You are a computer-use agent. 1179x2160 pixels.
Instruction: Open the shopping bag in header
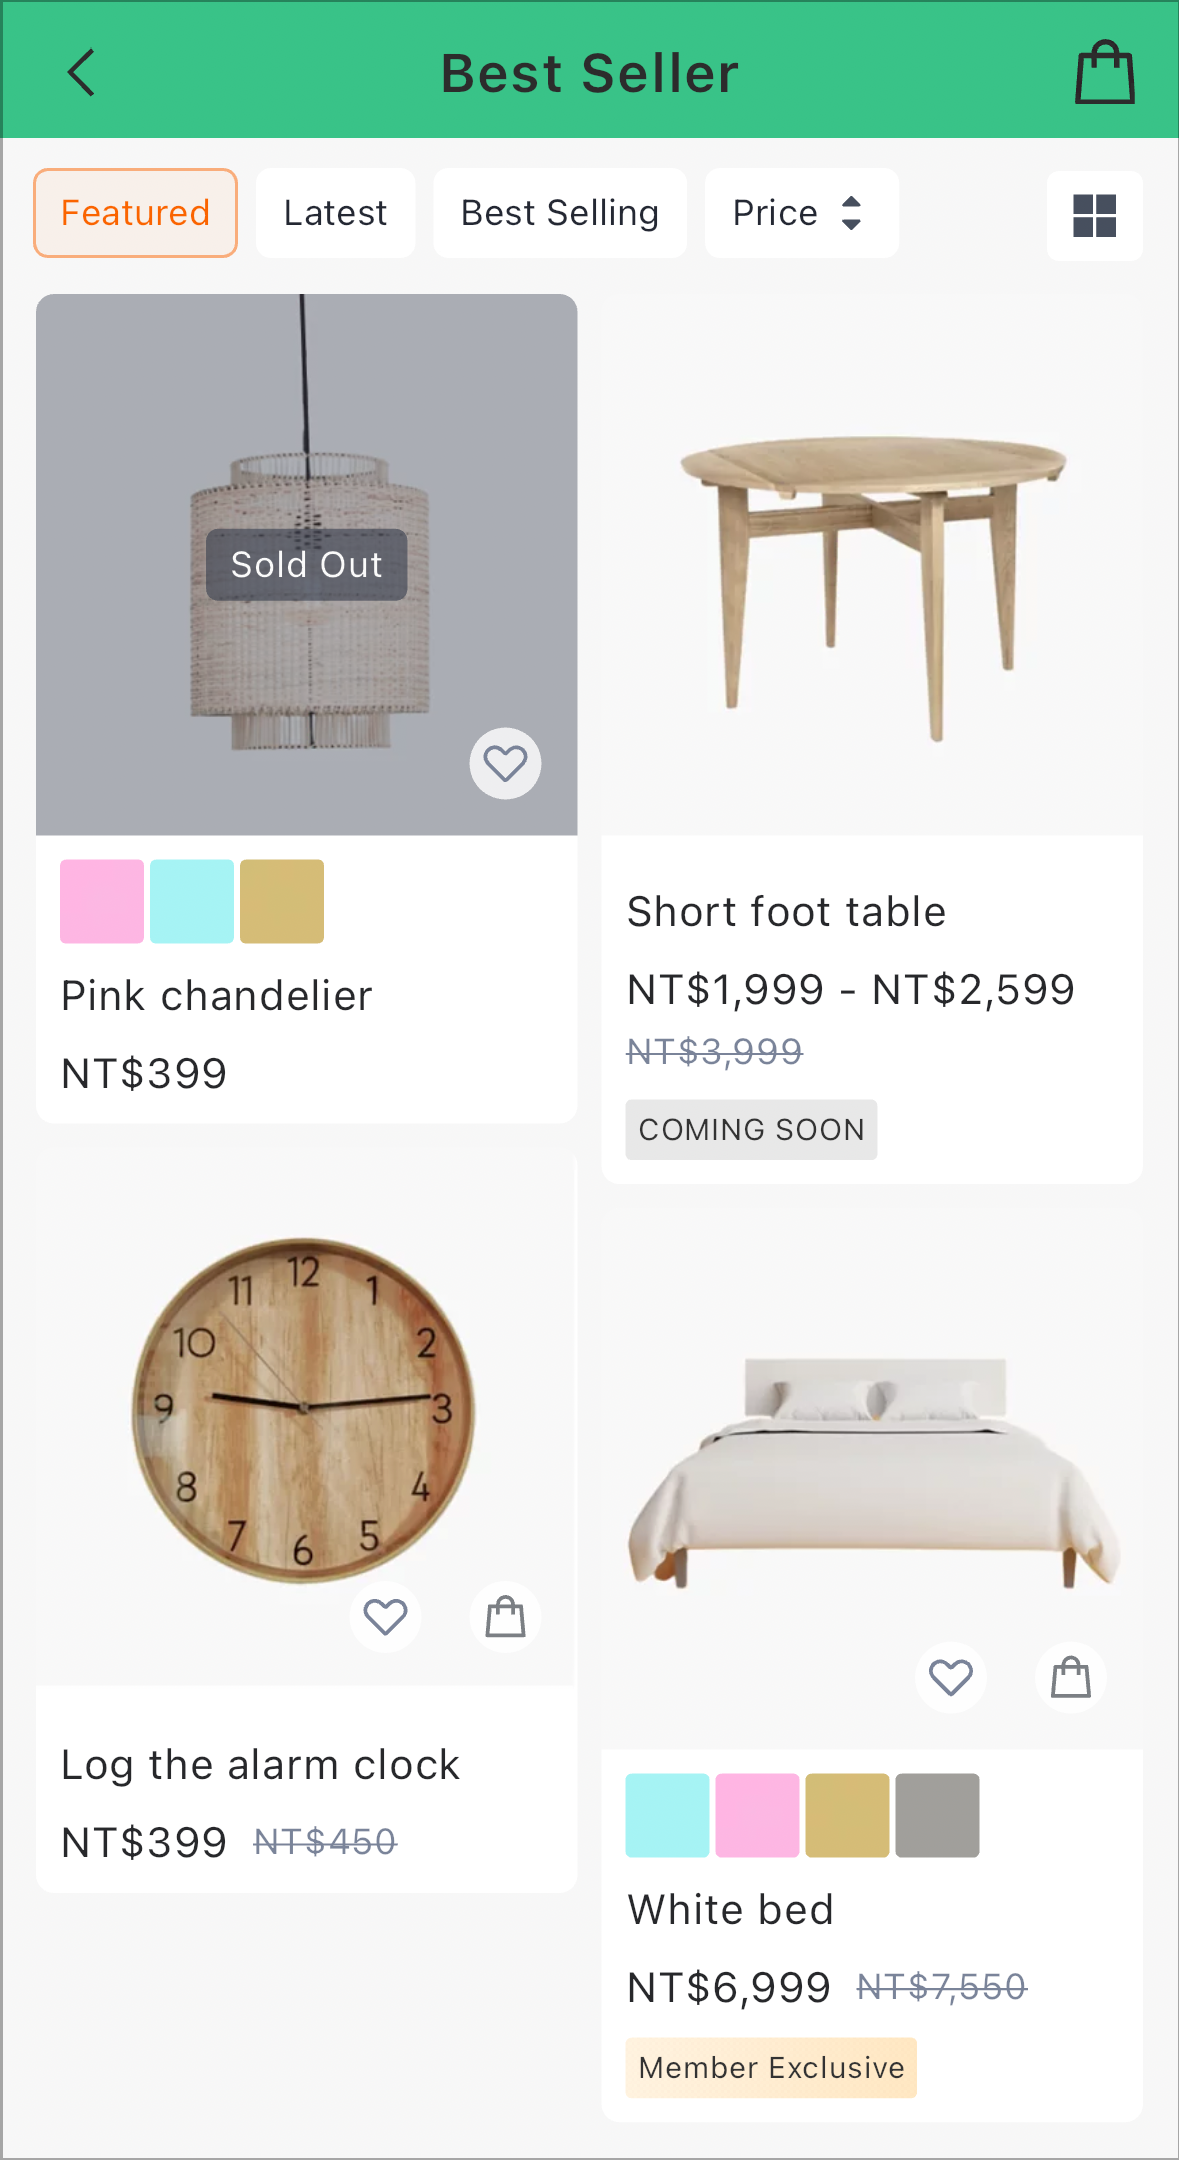click(1105, 72)
